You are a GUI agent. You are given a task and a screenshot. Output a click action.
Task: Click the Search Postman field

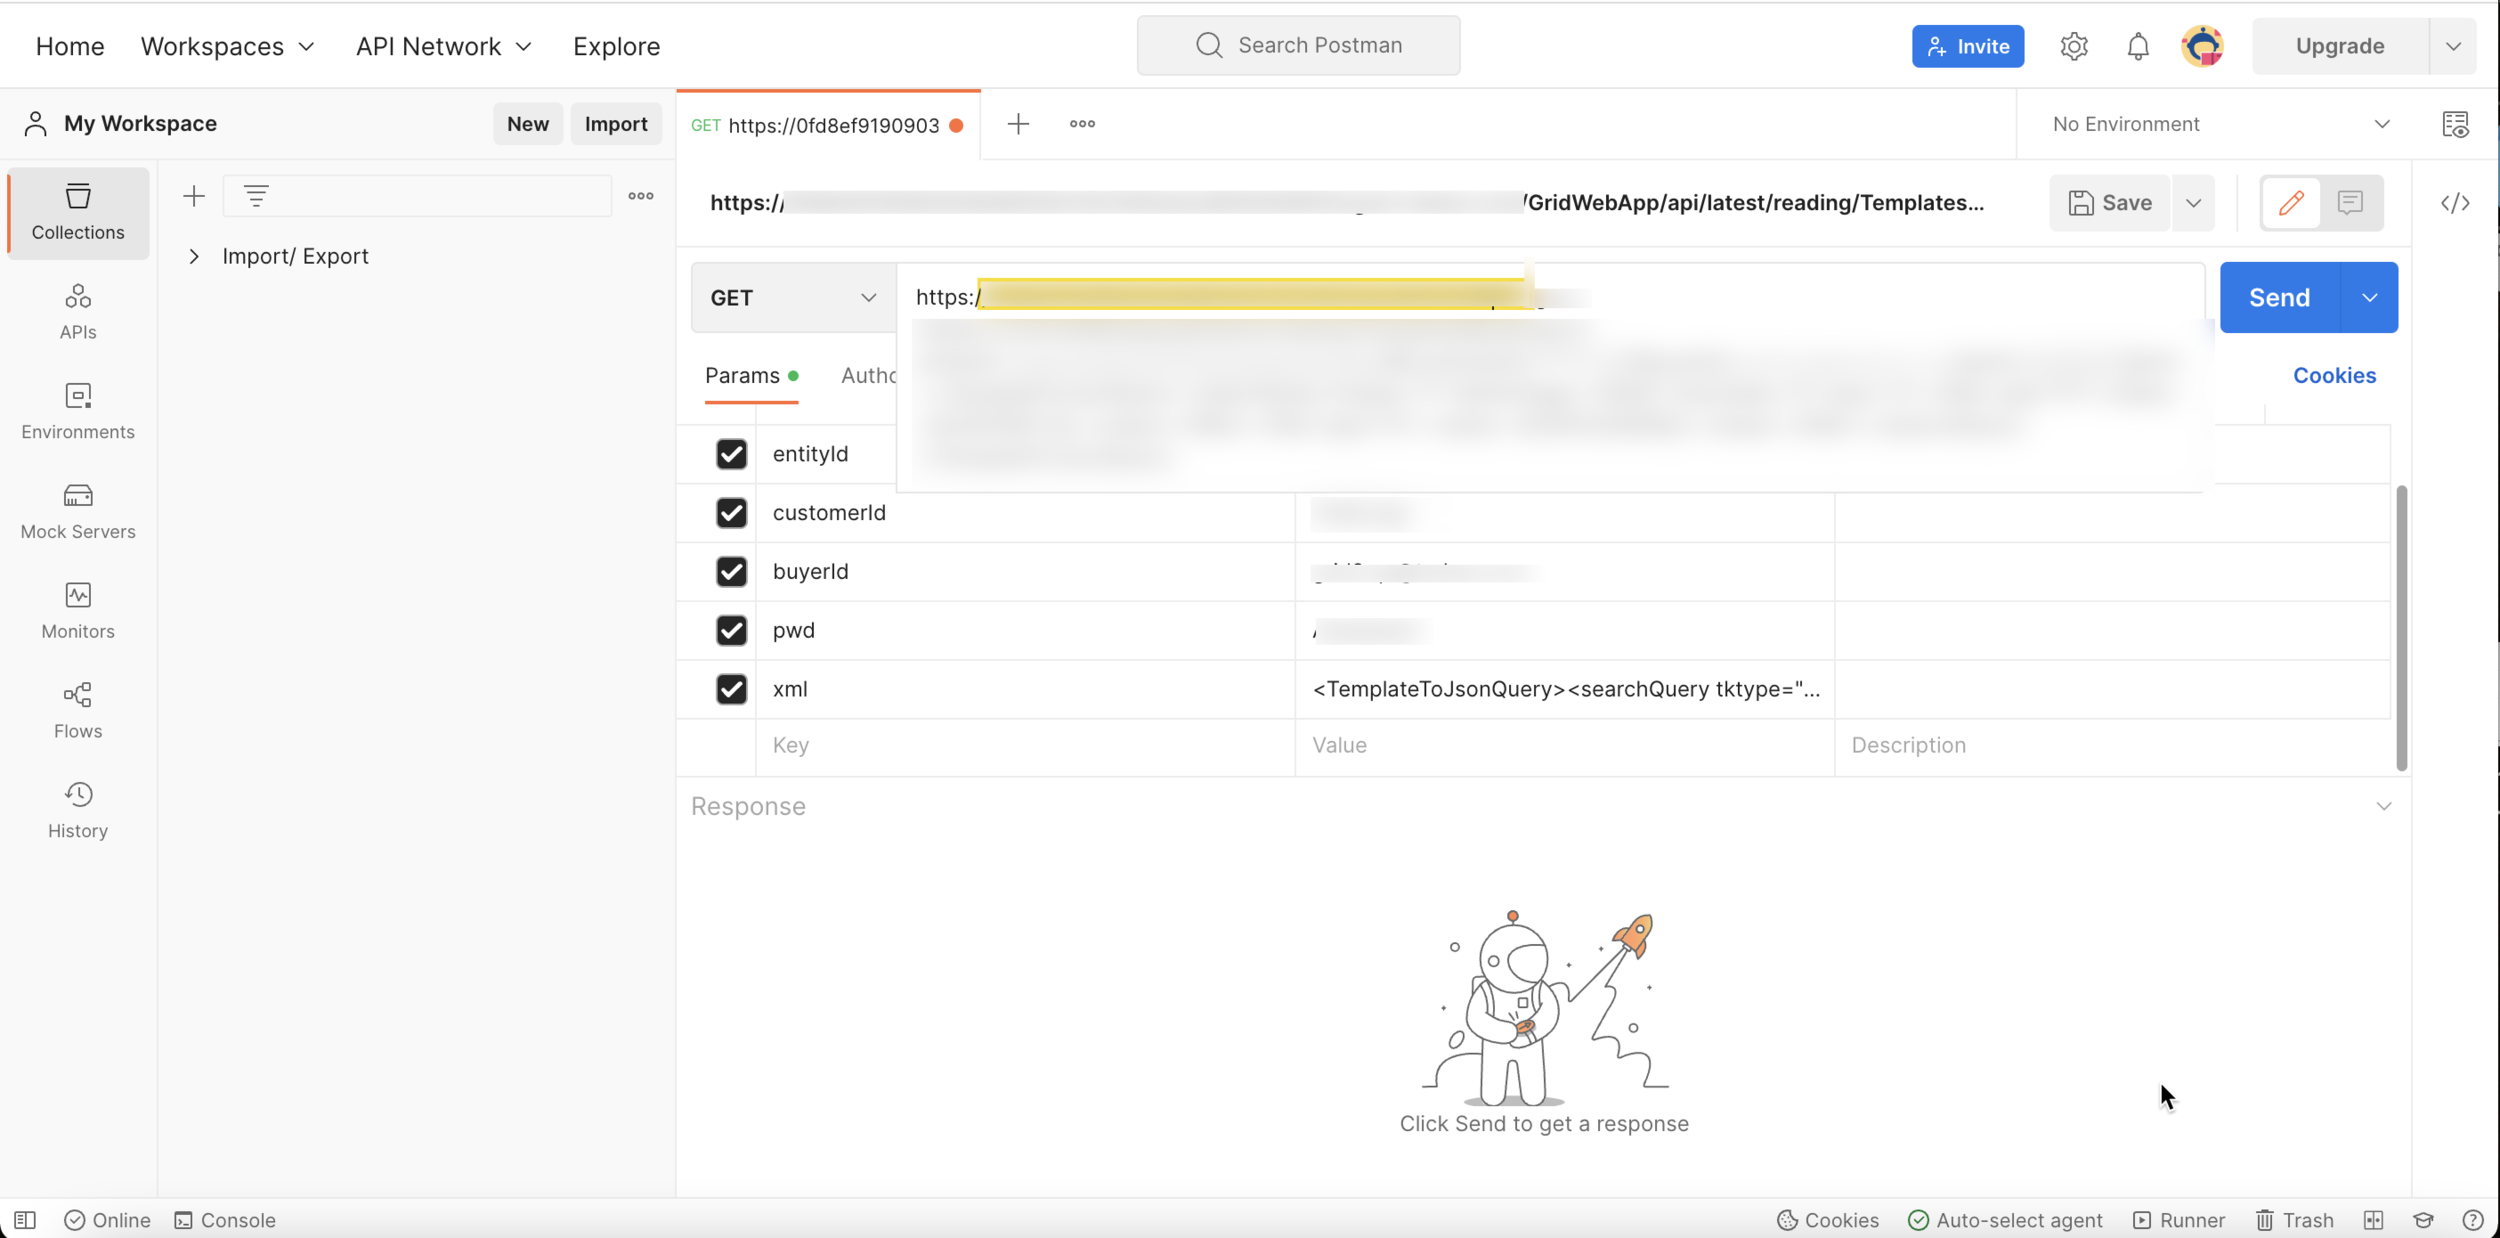click(x=1298, y=45)
